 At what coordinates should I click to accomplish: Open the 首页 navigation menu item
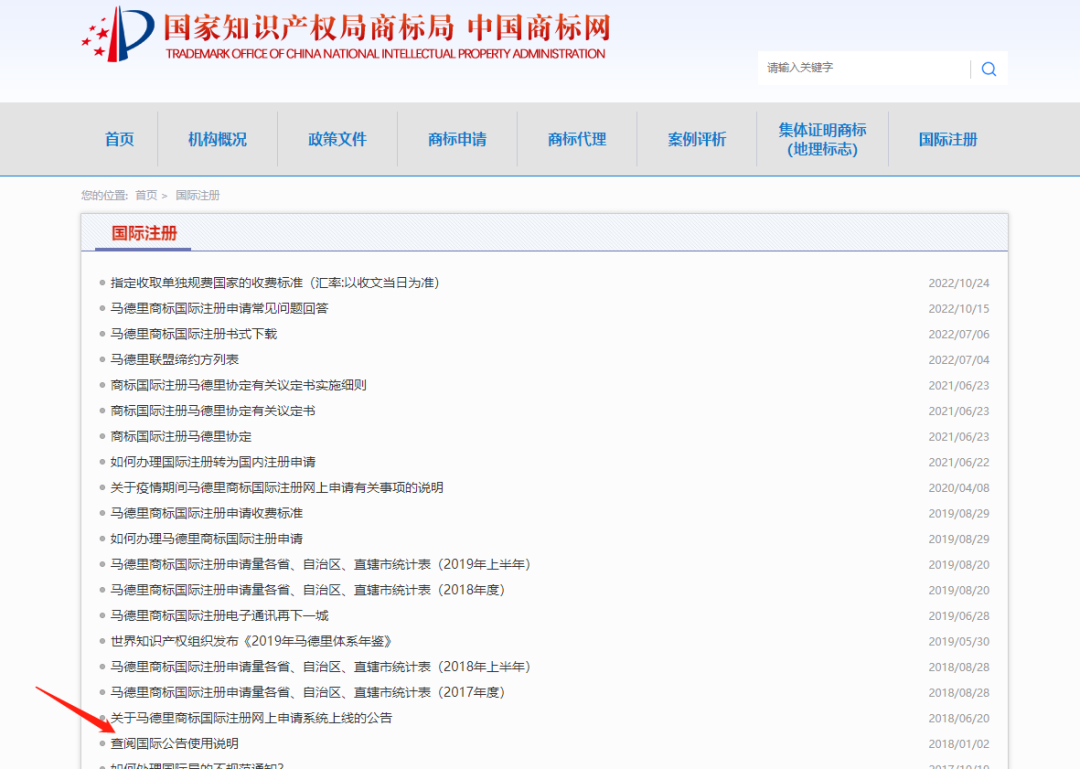tap(119, 139)
